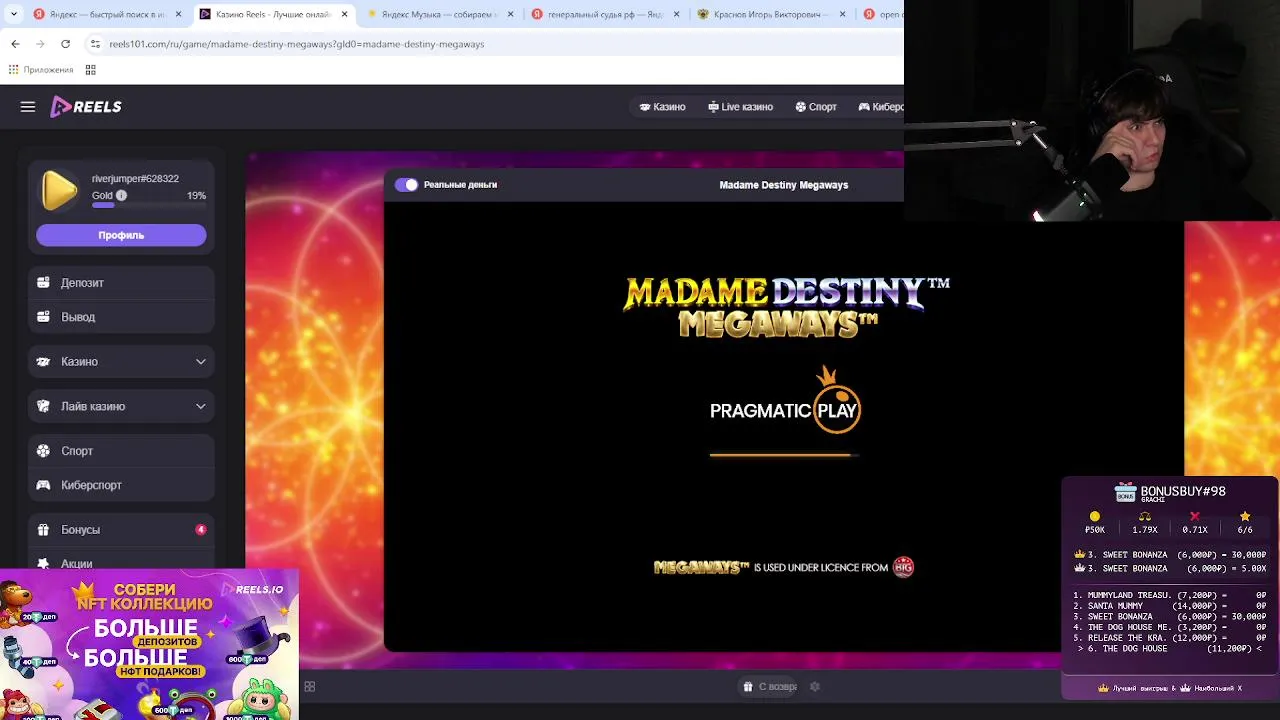
Task: Open Live казино in the top navigation
Action: tap(740, 107)
